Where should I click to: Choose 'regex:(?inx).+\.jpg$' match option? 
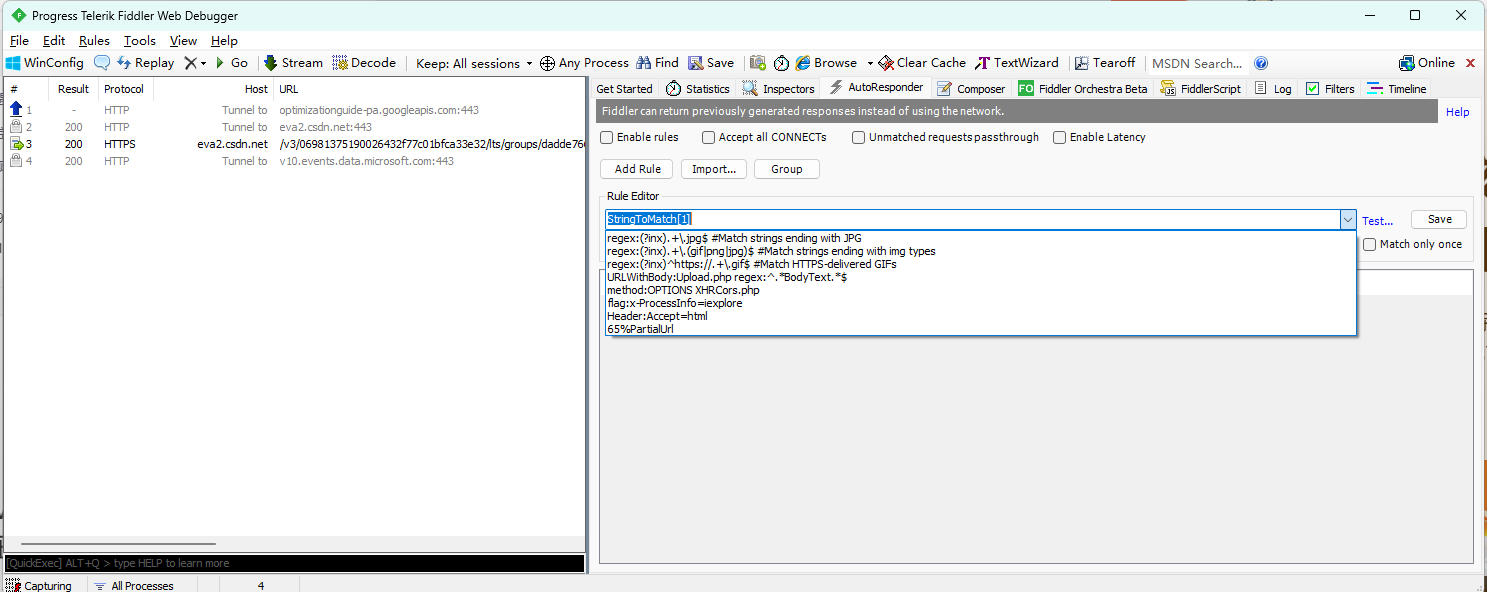point(980,238)
